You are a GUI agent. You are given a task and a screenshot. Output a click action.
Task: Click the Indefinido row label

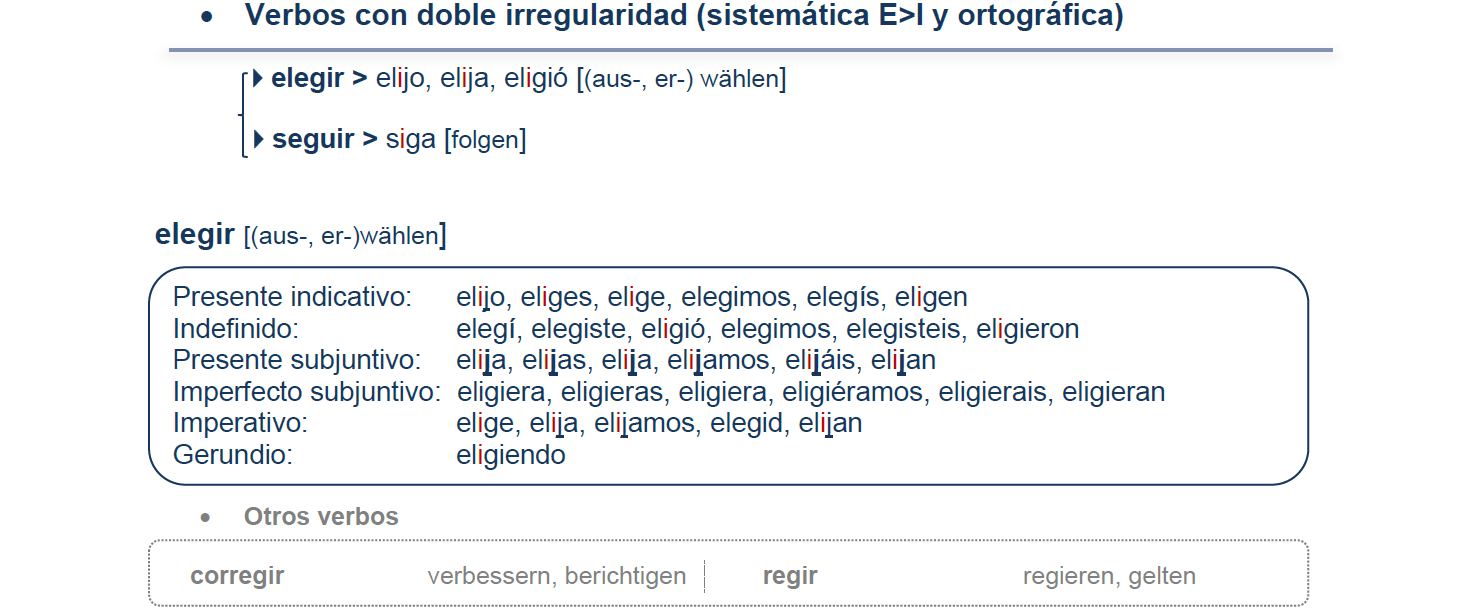click(x=236, y=329)
